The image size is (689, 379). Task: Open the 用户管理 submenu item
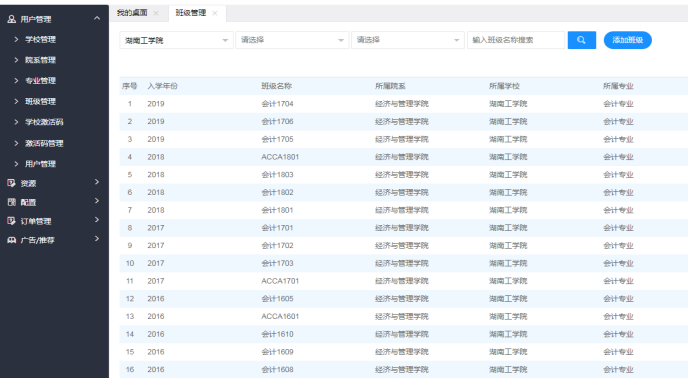coord(40,164)
